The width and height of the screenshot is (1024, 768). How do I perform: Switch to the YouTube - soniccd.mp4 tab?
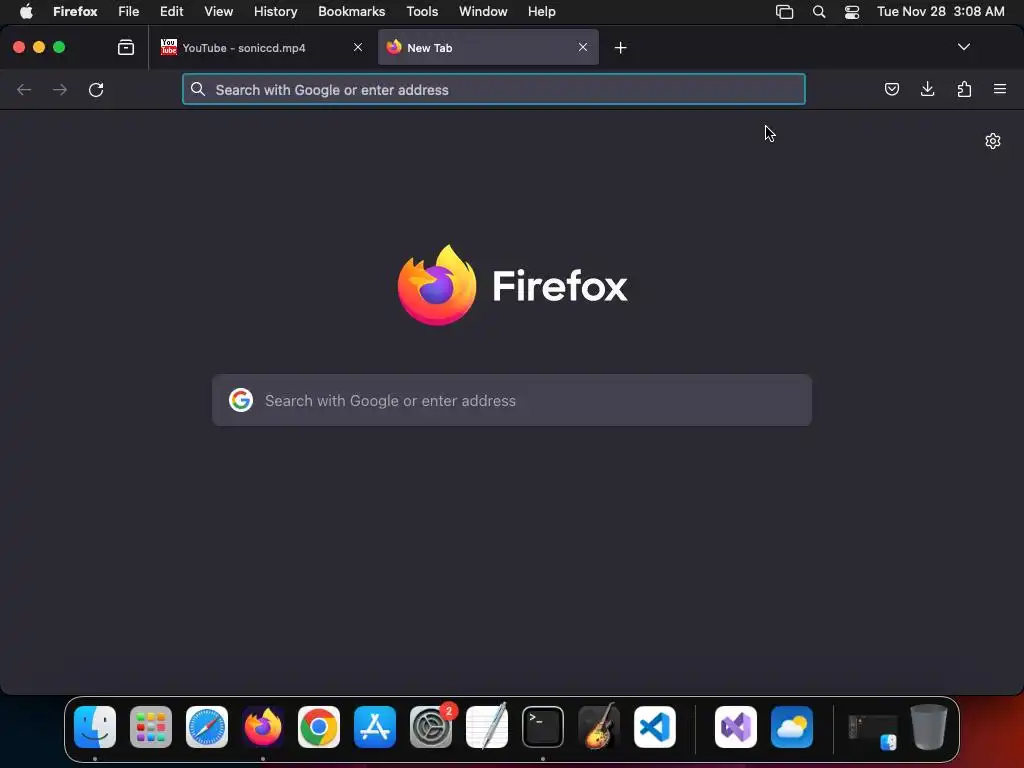pos(261,47)
